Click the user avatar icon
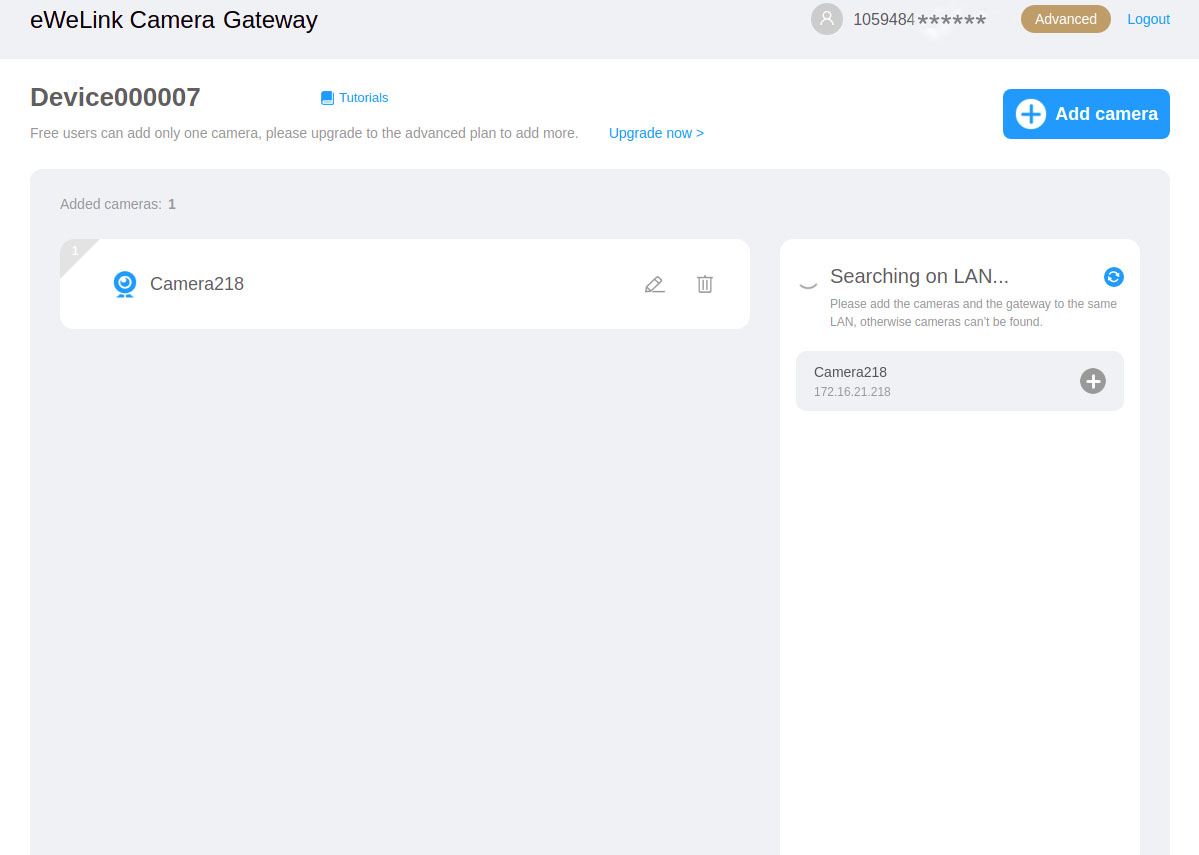The height and width of the screenshot is (855, 1199). pyautogui.click(x=826, y=19)
